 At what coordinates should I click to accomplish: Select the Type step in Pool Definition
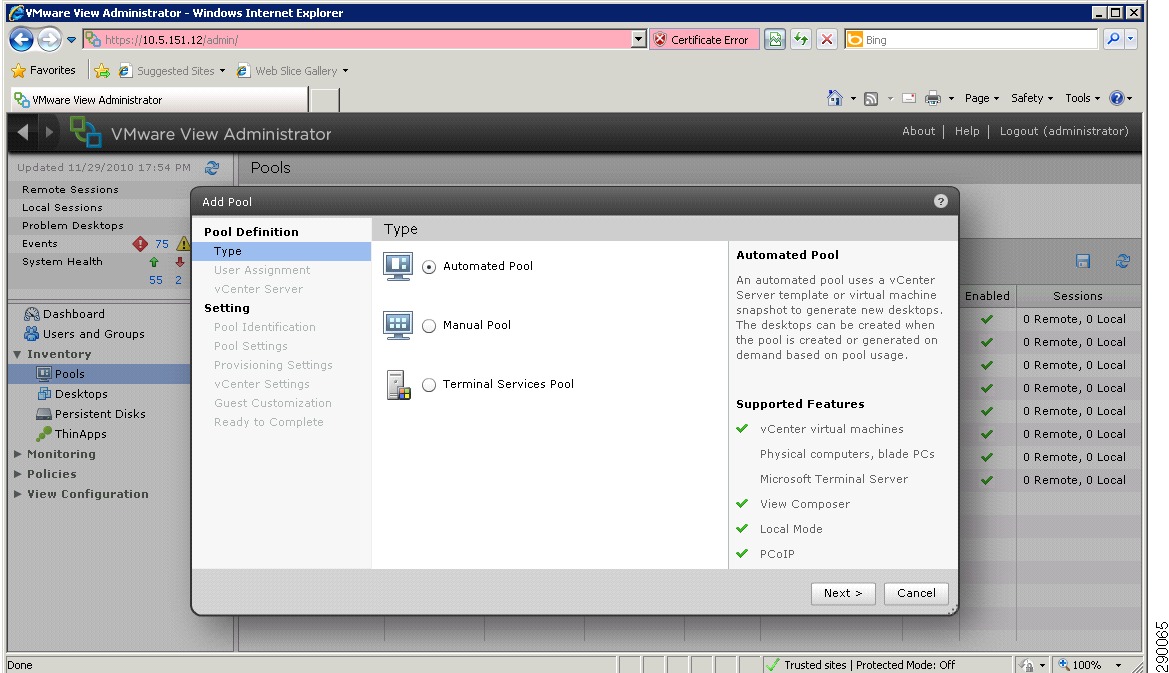point(281,251)
